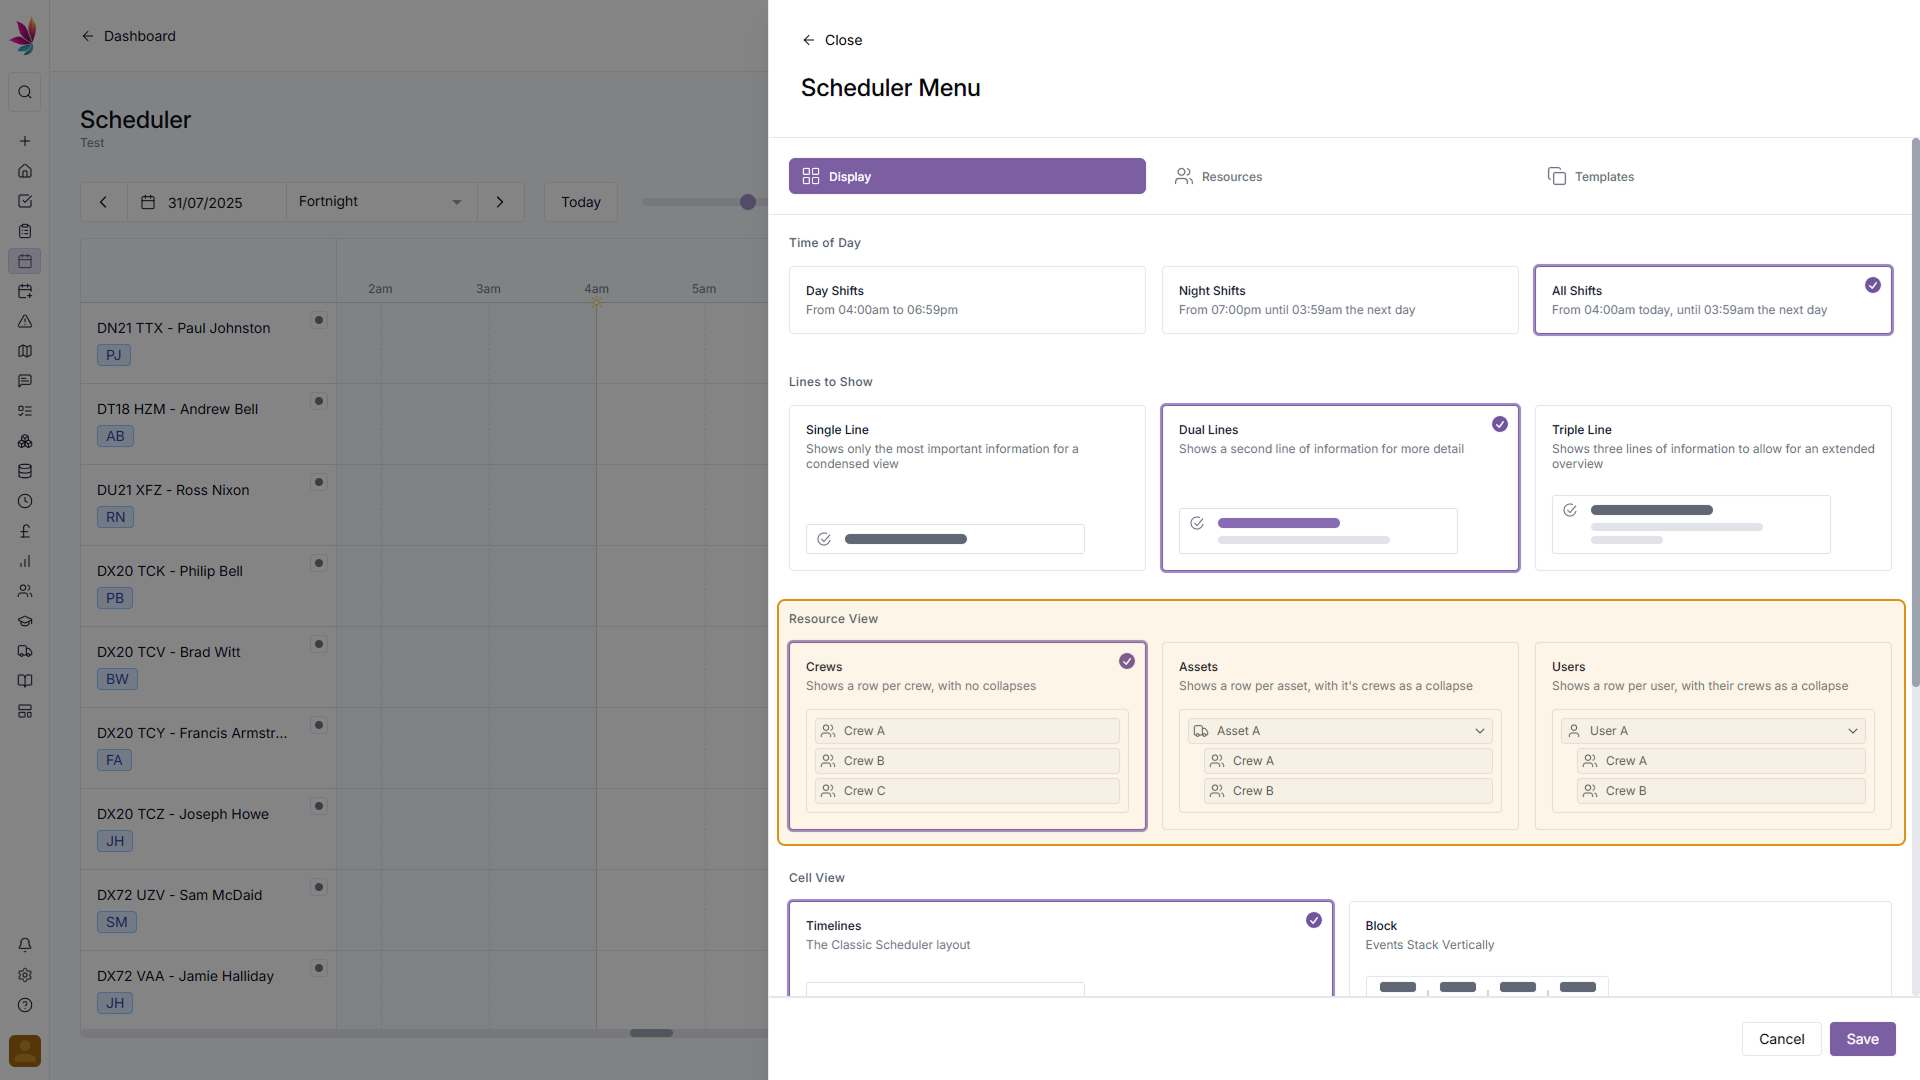1920x1080 pixels.
Task: Select the All Shifts time option
Action: click(1713, 300)
